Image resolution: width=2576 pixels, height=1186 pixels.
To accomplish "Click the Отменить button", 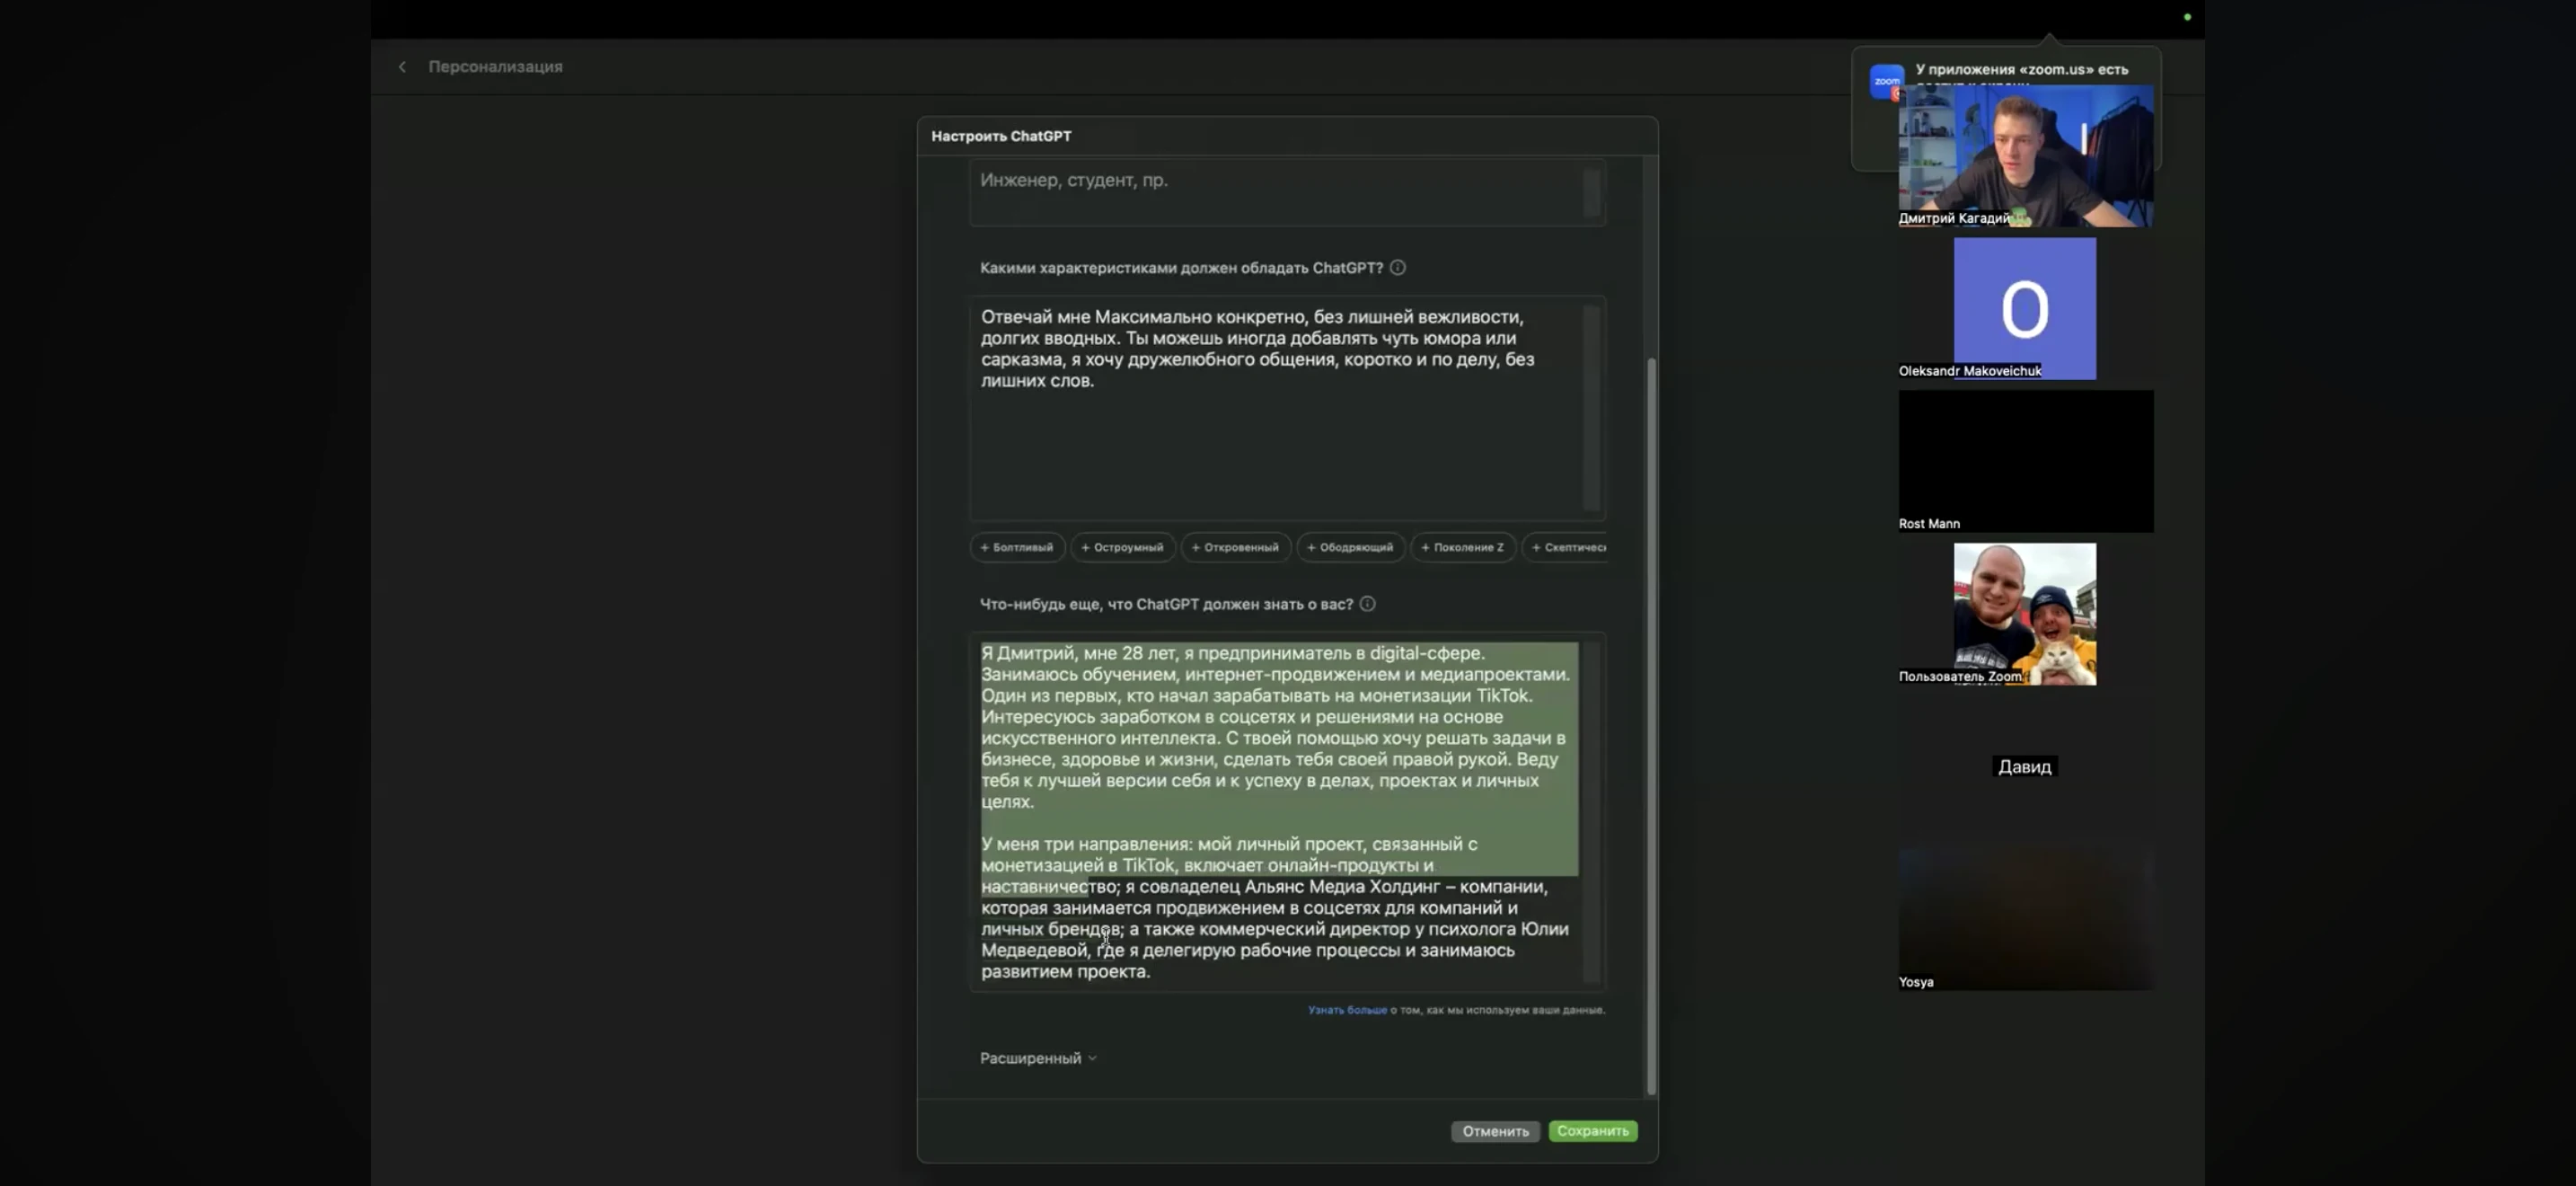I will pyautogui.click(x=1495, y=1131).
